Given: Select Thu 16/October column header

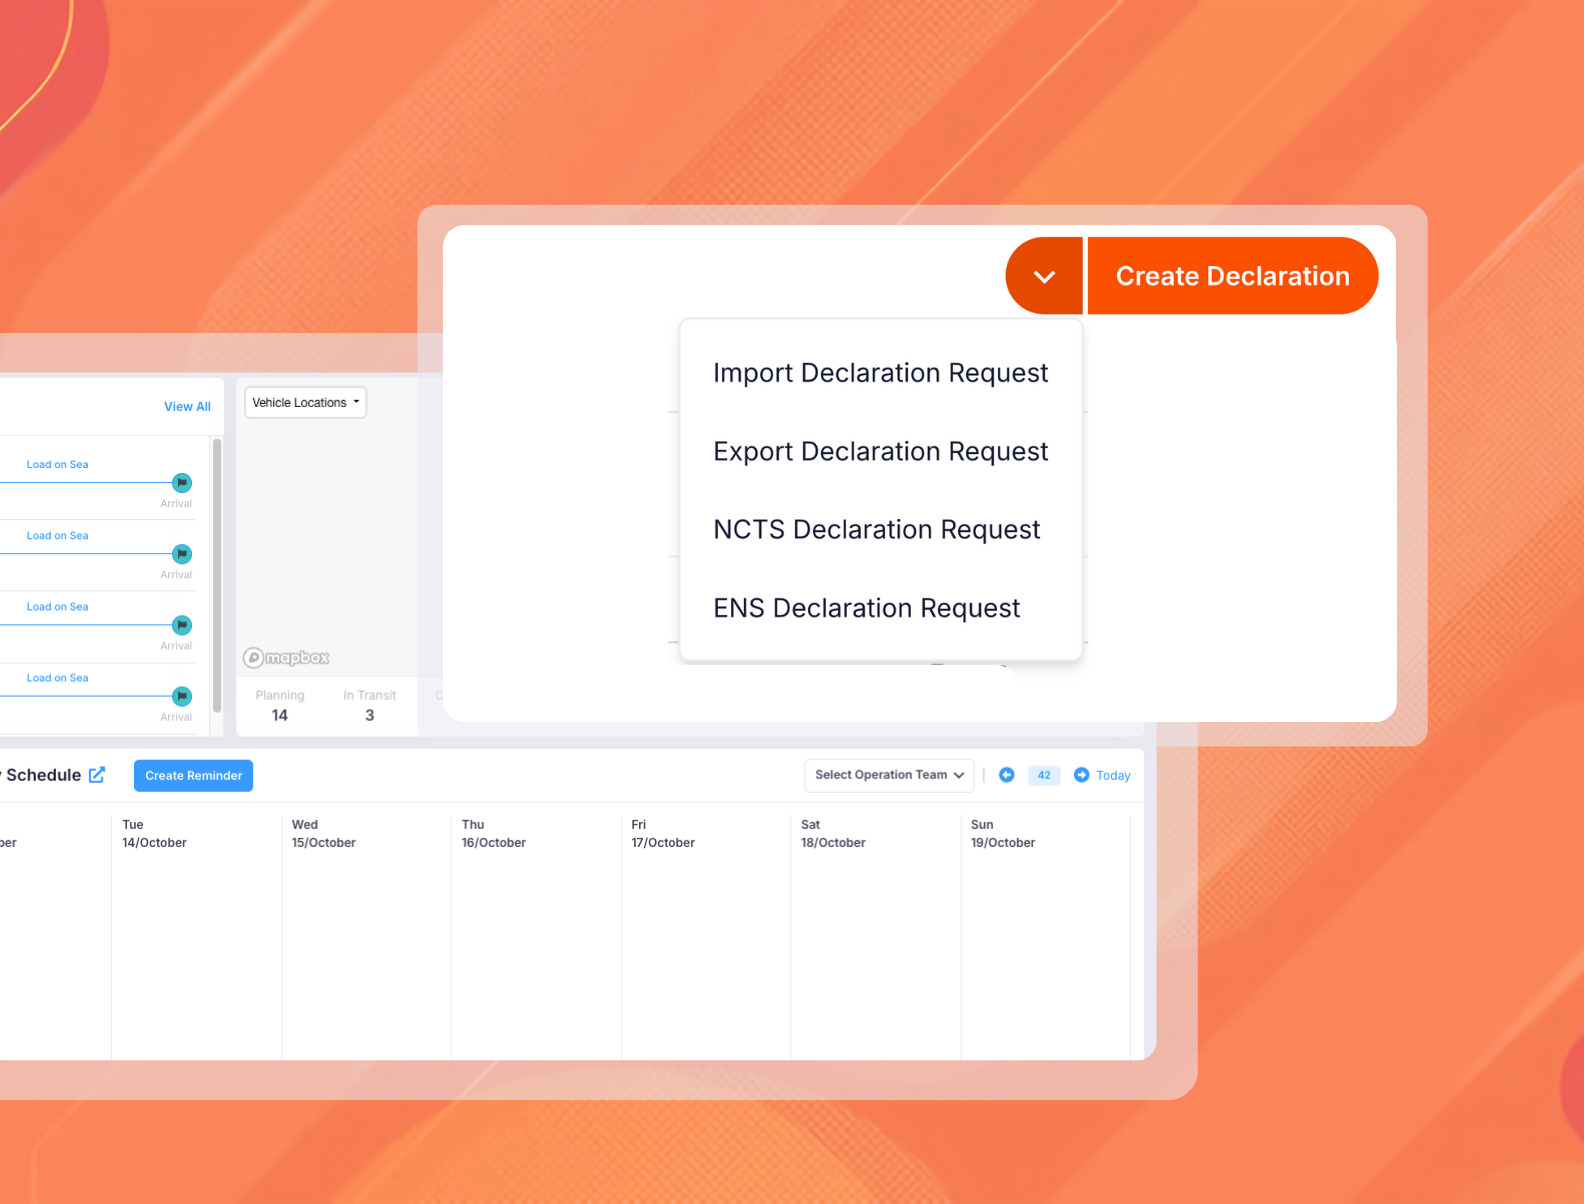Looking at the screenshot, I should pos(494,834).
